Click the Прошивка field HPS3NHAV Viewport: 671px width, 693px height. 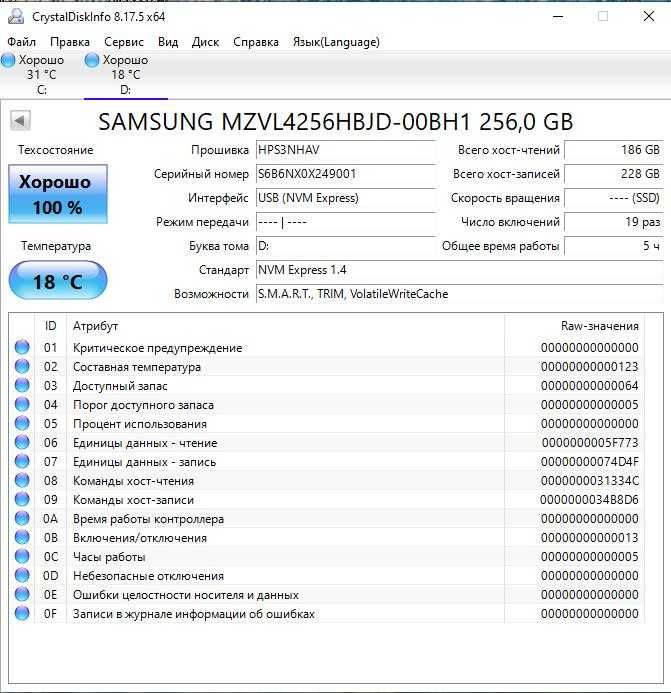tap(346, 150)
